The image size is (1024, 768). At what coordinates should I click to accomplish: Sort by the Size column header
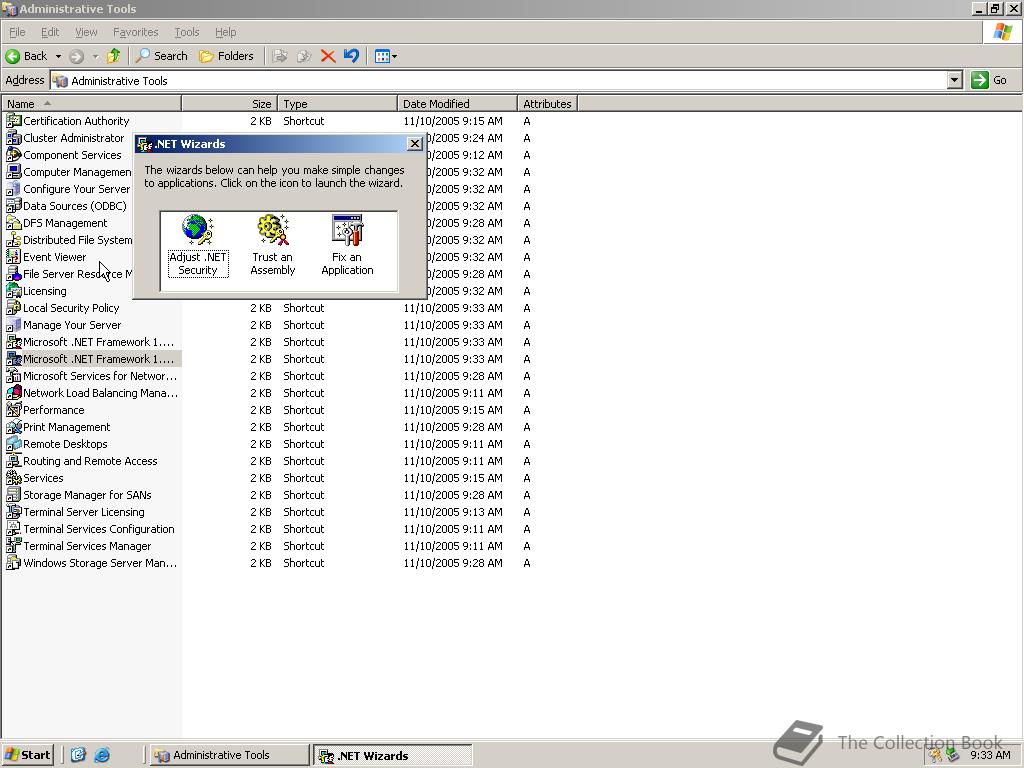point(230,104)
